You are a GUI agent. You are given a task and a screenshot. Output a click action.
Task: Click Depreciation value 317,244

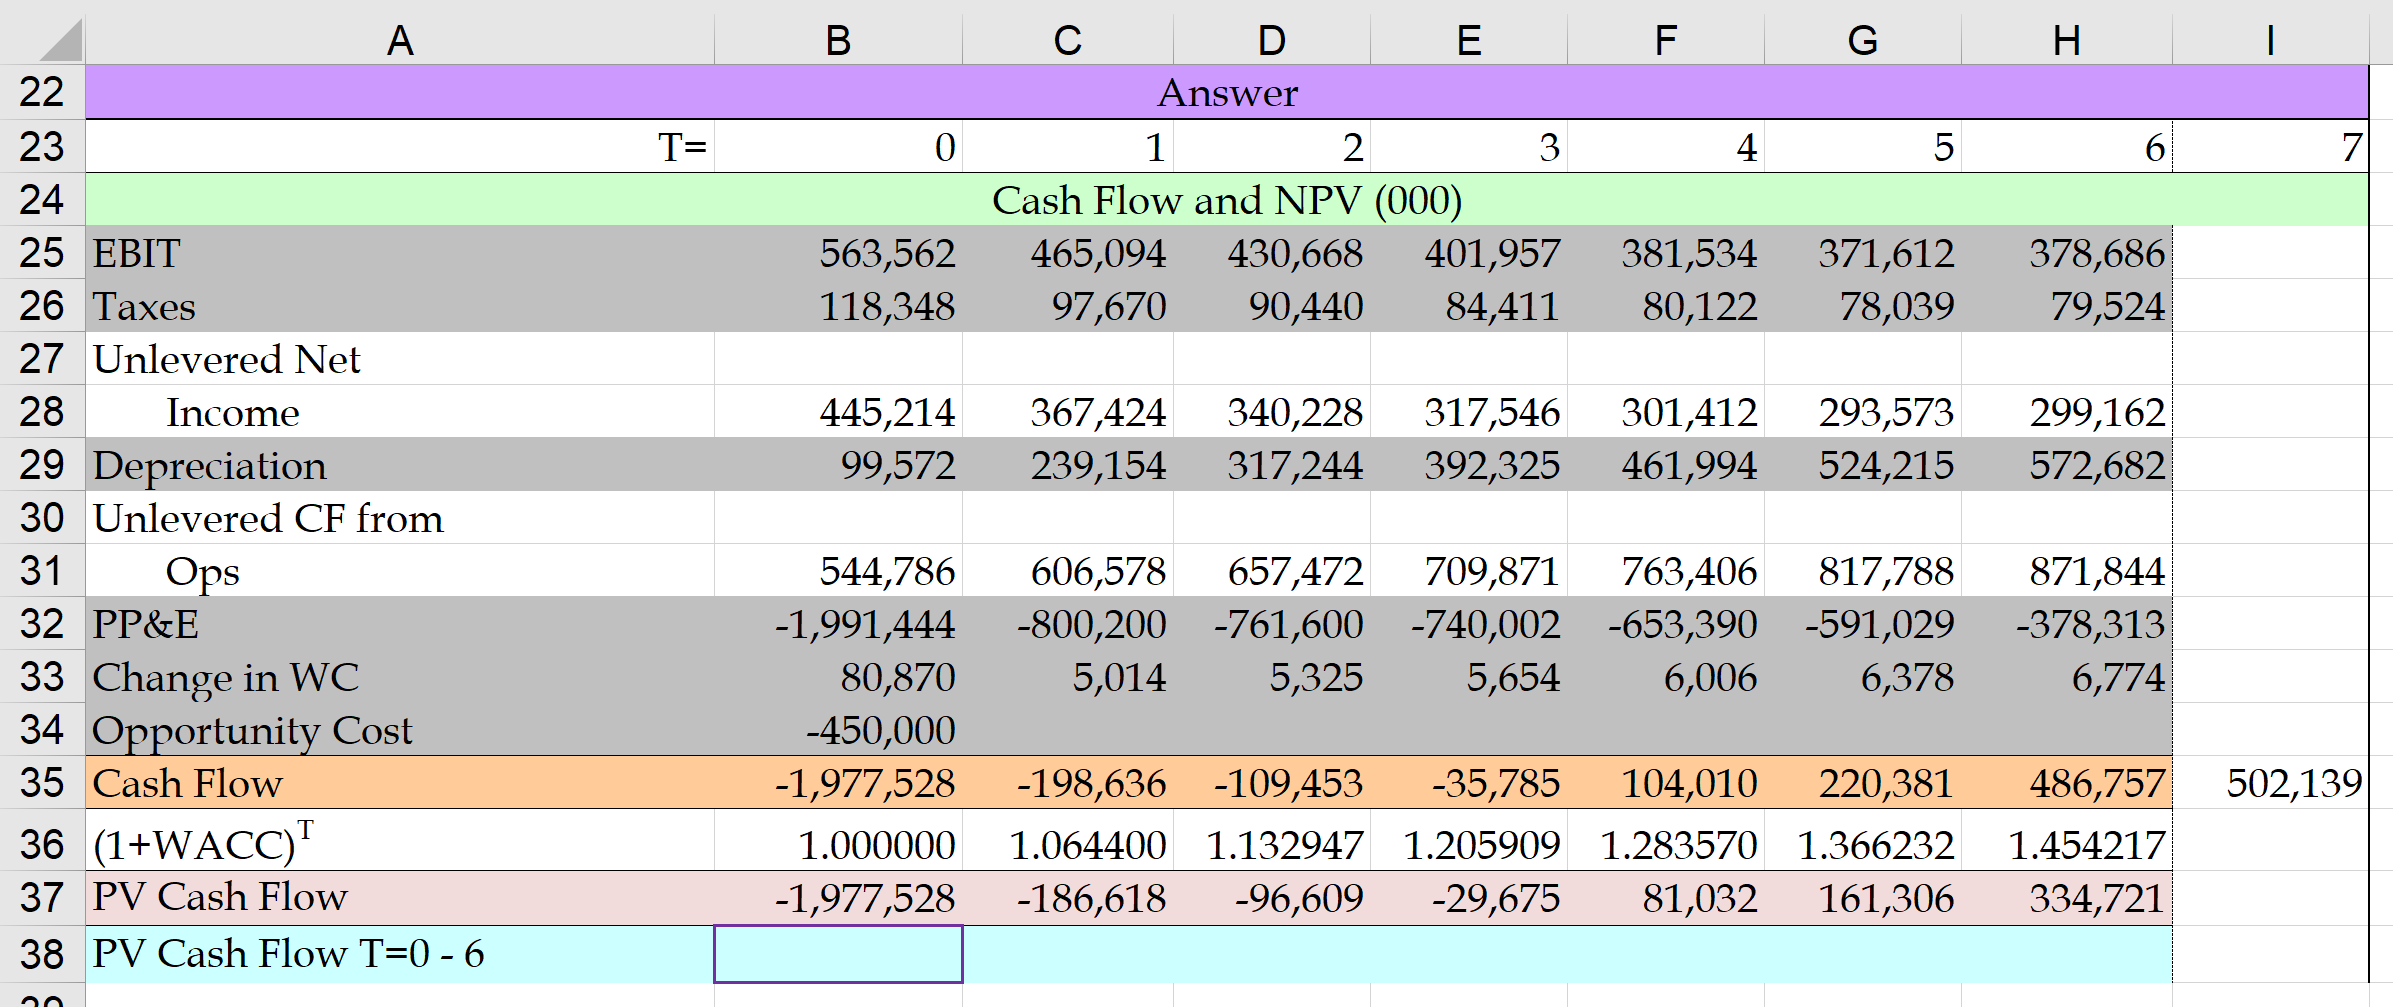tap(1295, 465)
